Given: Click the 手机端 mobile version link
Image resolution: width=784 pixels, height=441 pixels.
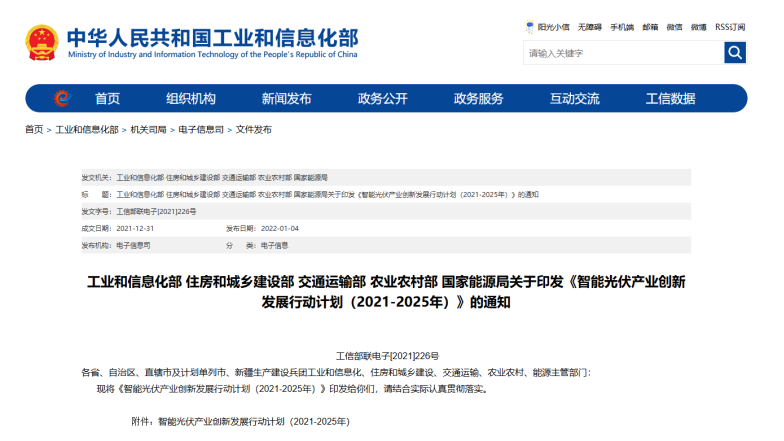Looking at the screenshot, I should coord(622,27).
